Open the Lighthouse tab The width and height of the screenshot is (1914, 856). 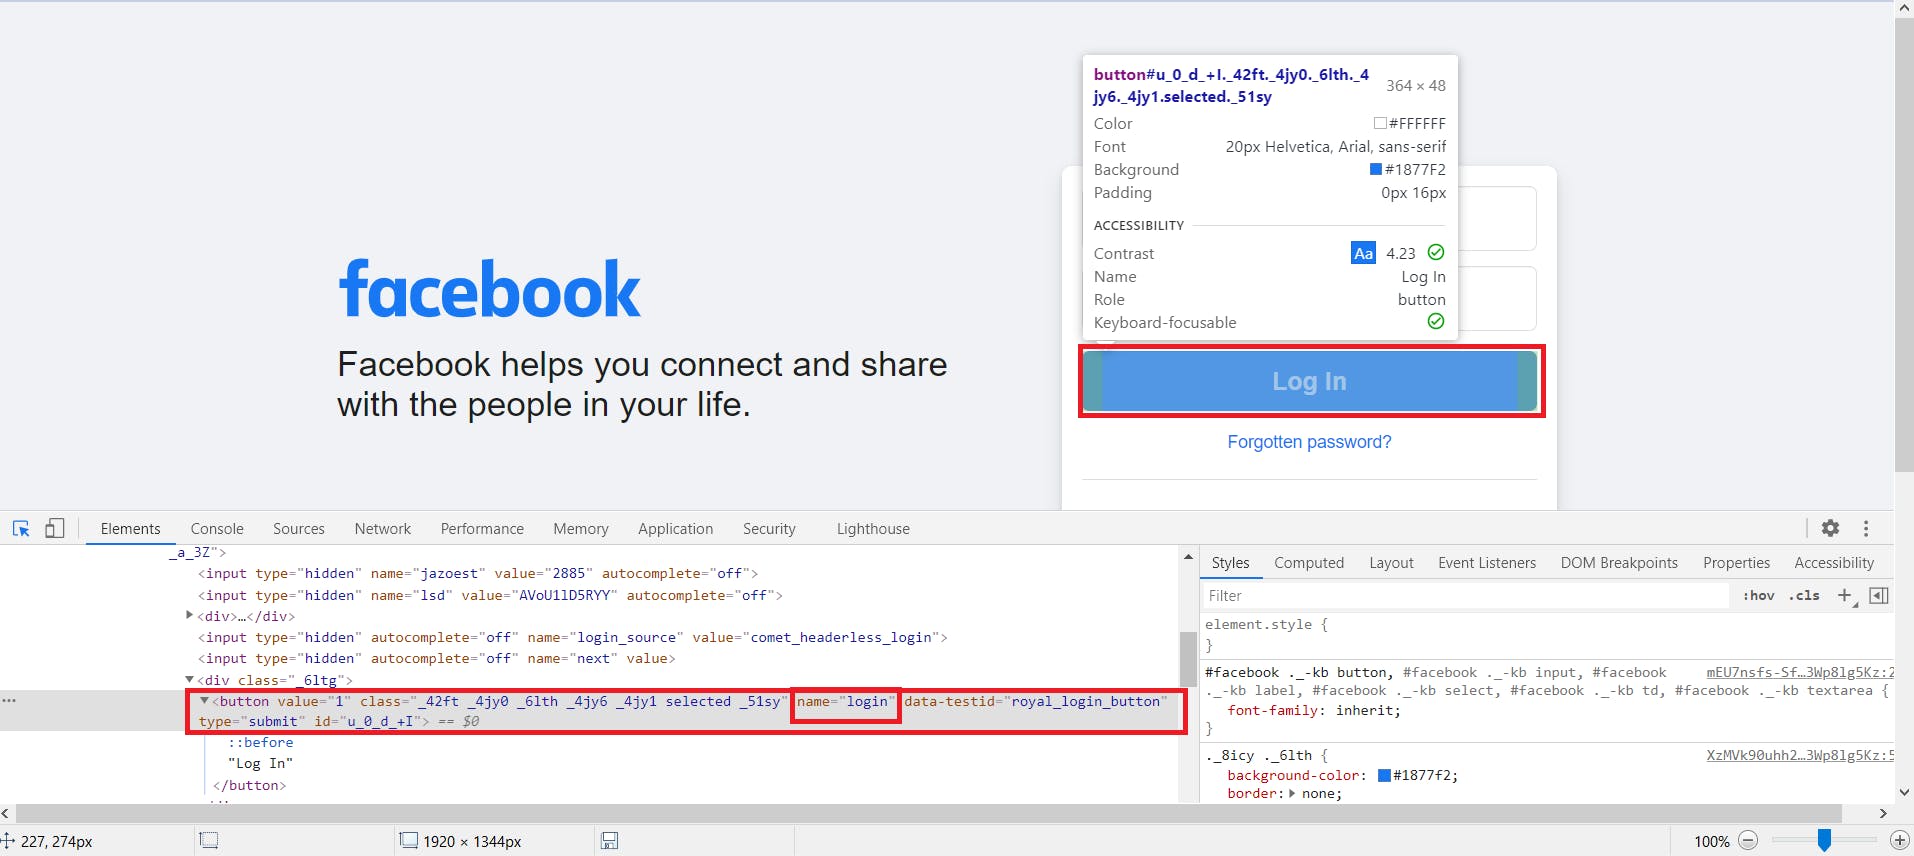(x=873, y=529)
